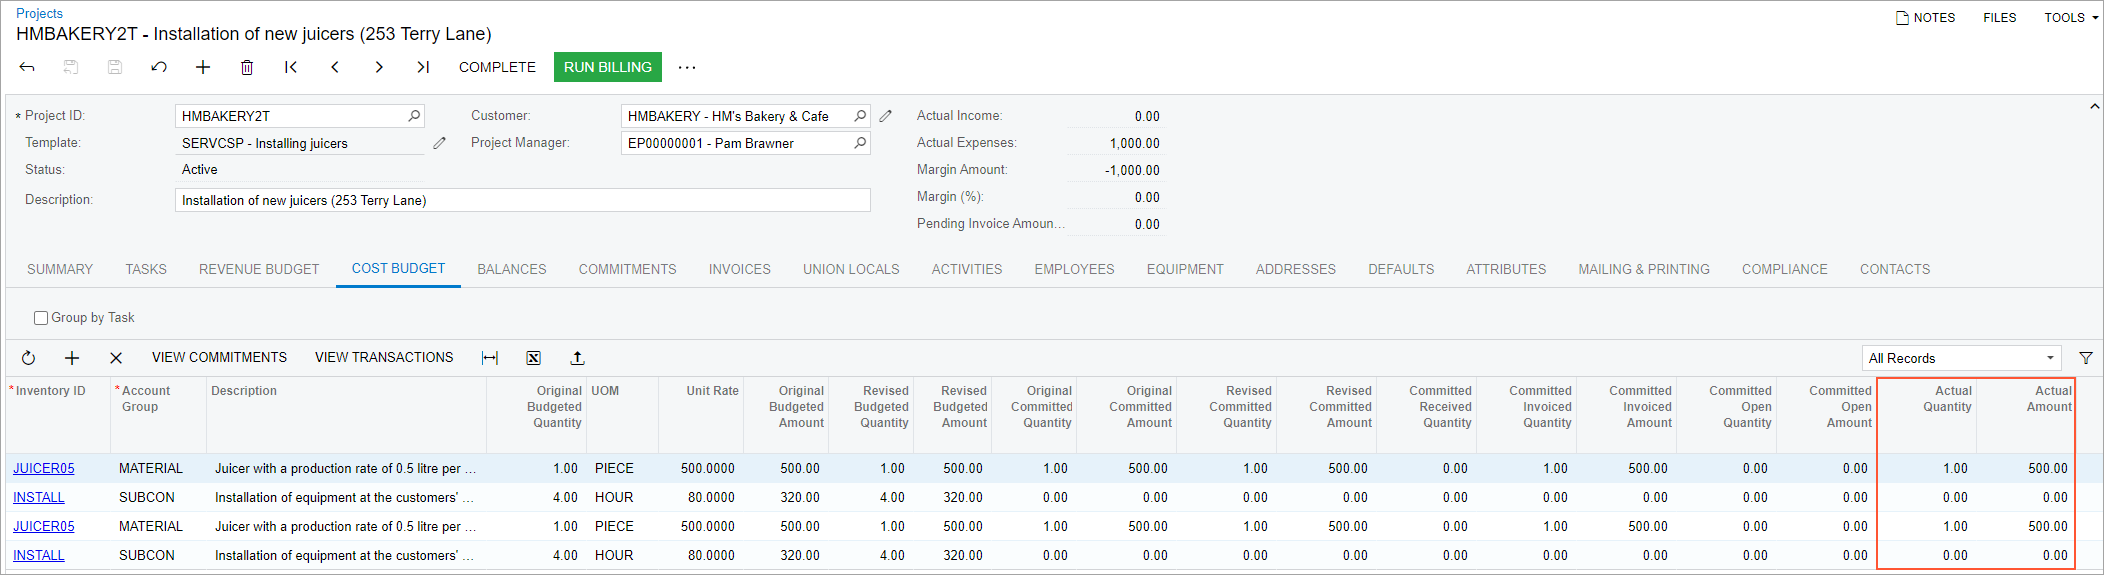Open the Commitments tab

click(x=627, y=269)
